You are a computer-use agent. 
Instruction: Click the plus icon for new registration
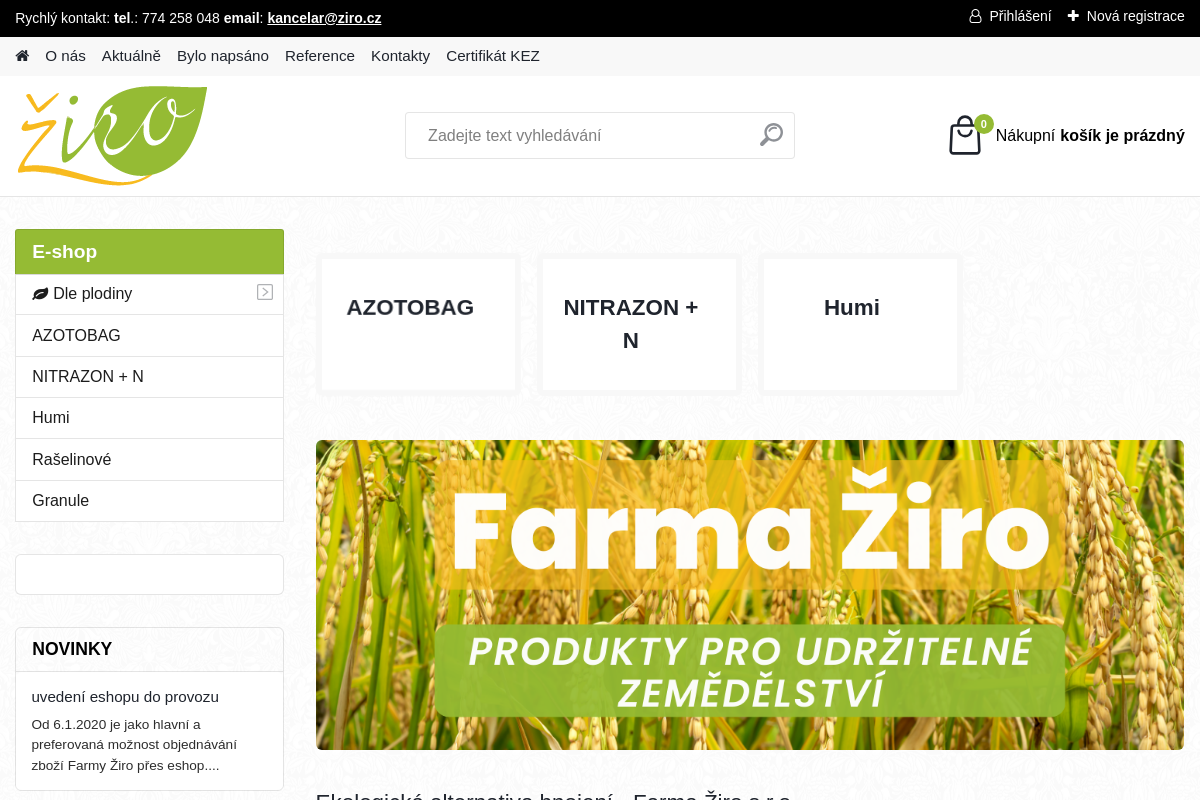click(x=1073, y=16)
